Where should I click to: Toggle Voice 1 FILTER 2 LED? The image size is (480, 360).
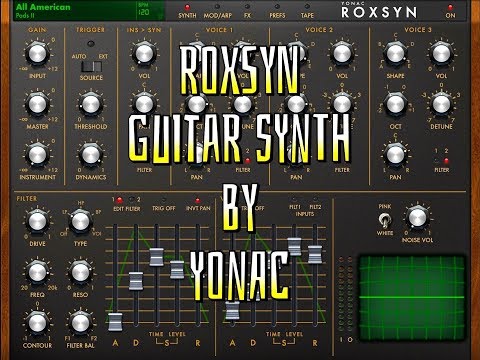[247, 161]
